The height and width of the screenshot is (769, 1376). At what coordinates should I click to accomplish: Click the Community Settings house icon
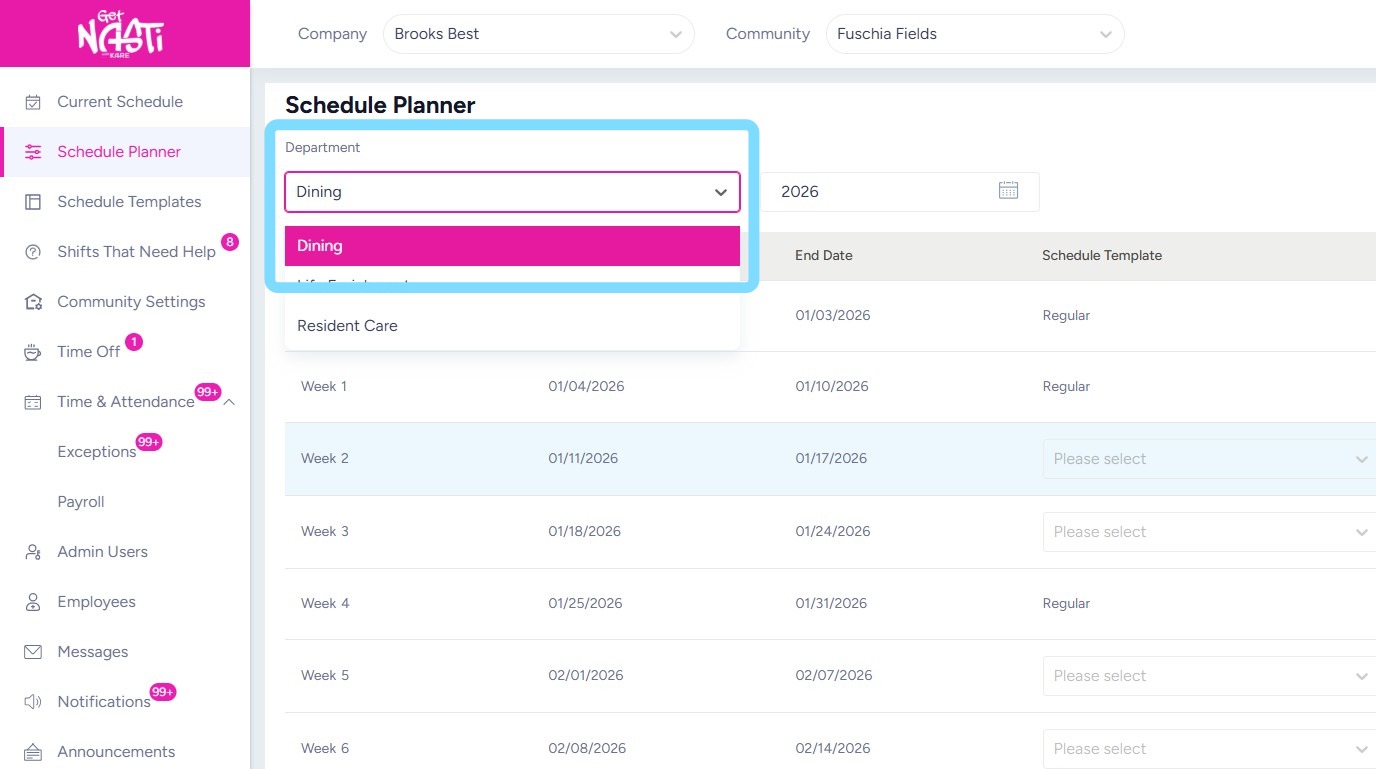coord(33,302)
